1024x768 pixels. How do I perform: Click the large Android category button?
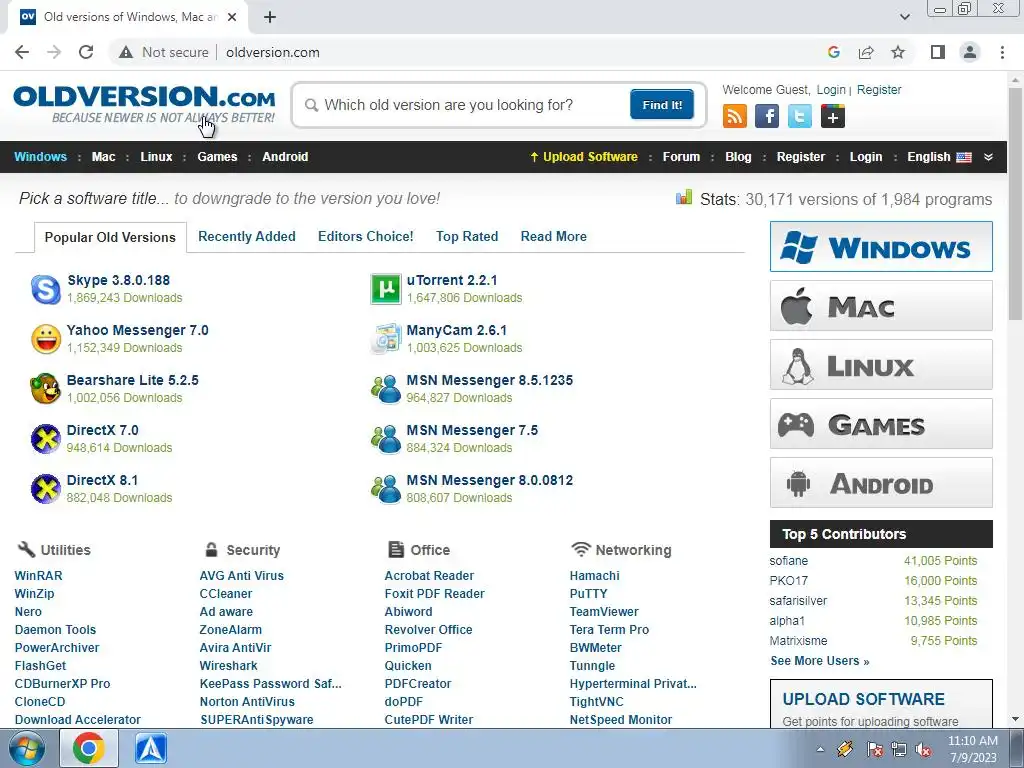coord(881,483)
